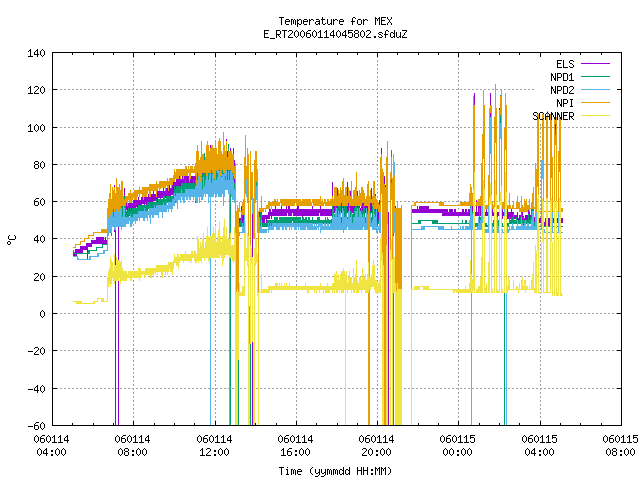Screen dimensions: 640x480
Task: Click the x-axis tick label 060115 08:00
Action: tap(620, 446)
